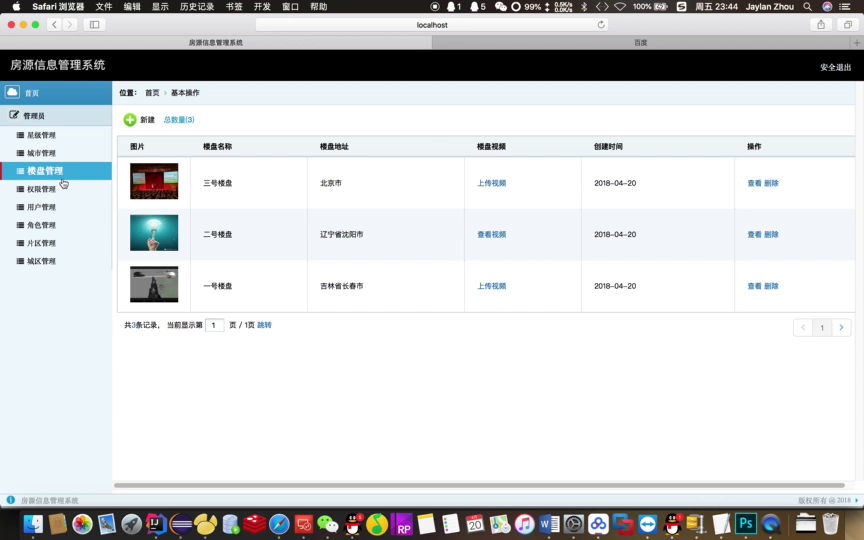The width and height of the screenshot is (864, 540).
Task: Click the 三号楼盘 thumbnail image
Action: pos(154,181)
